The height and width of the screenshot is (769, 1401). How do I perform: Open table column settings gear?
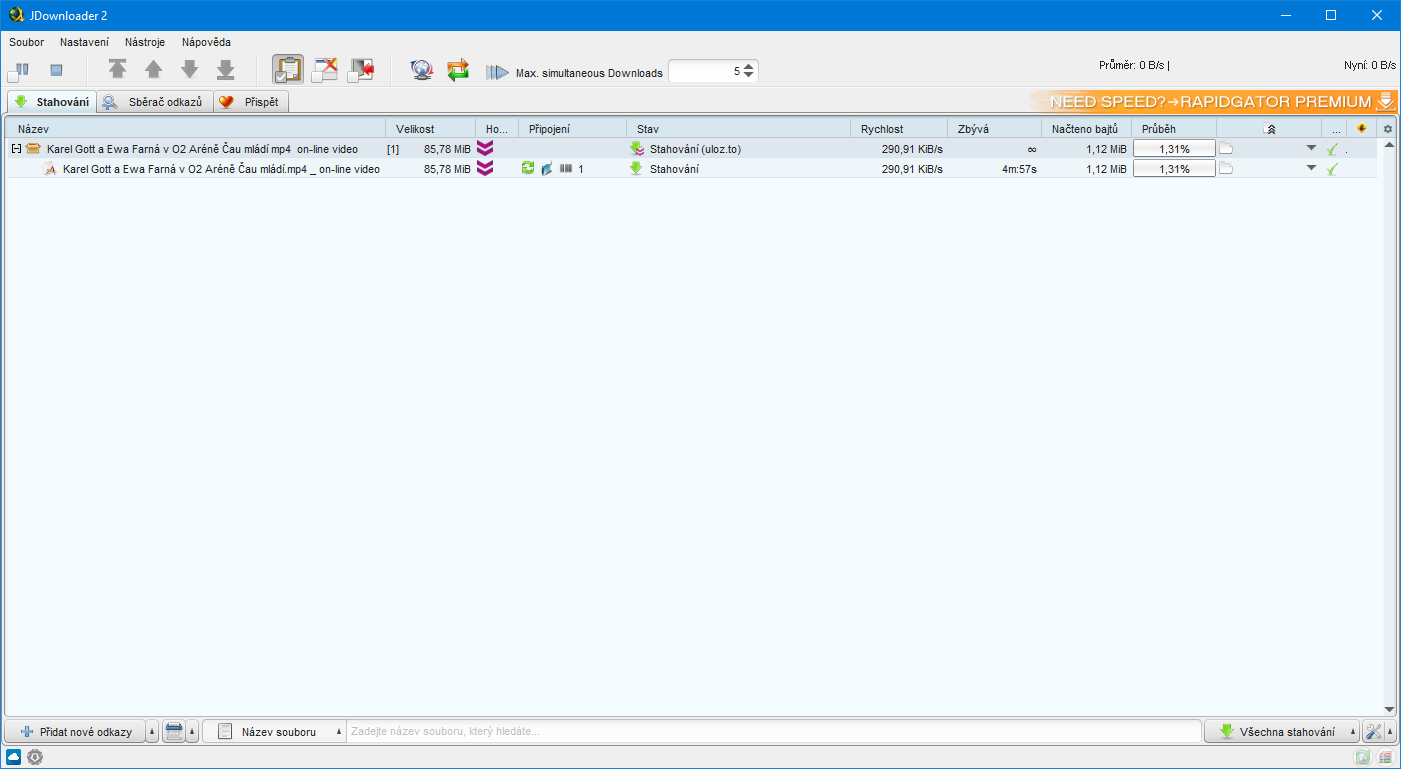[x=1387, y=129]
